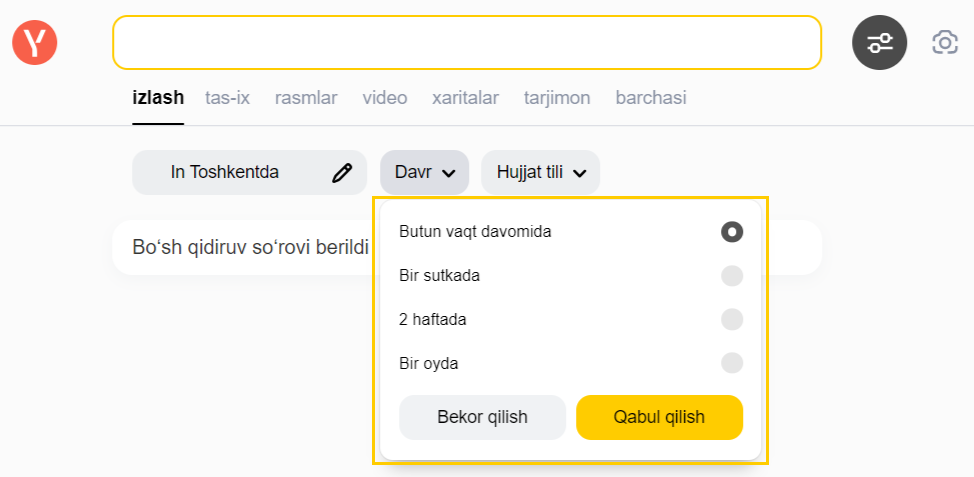
Task: Edit location with pencil icon
Action: tap(342, 173)
